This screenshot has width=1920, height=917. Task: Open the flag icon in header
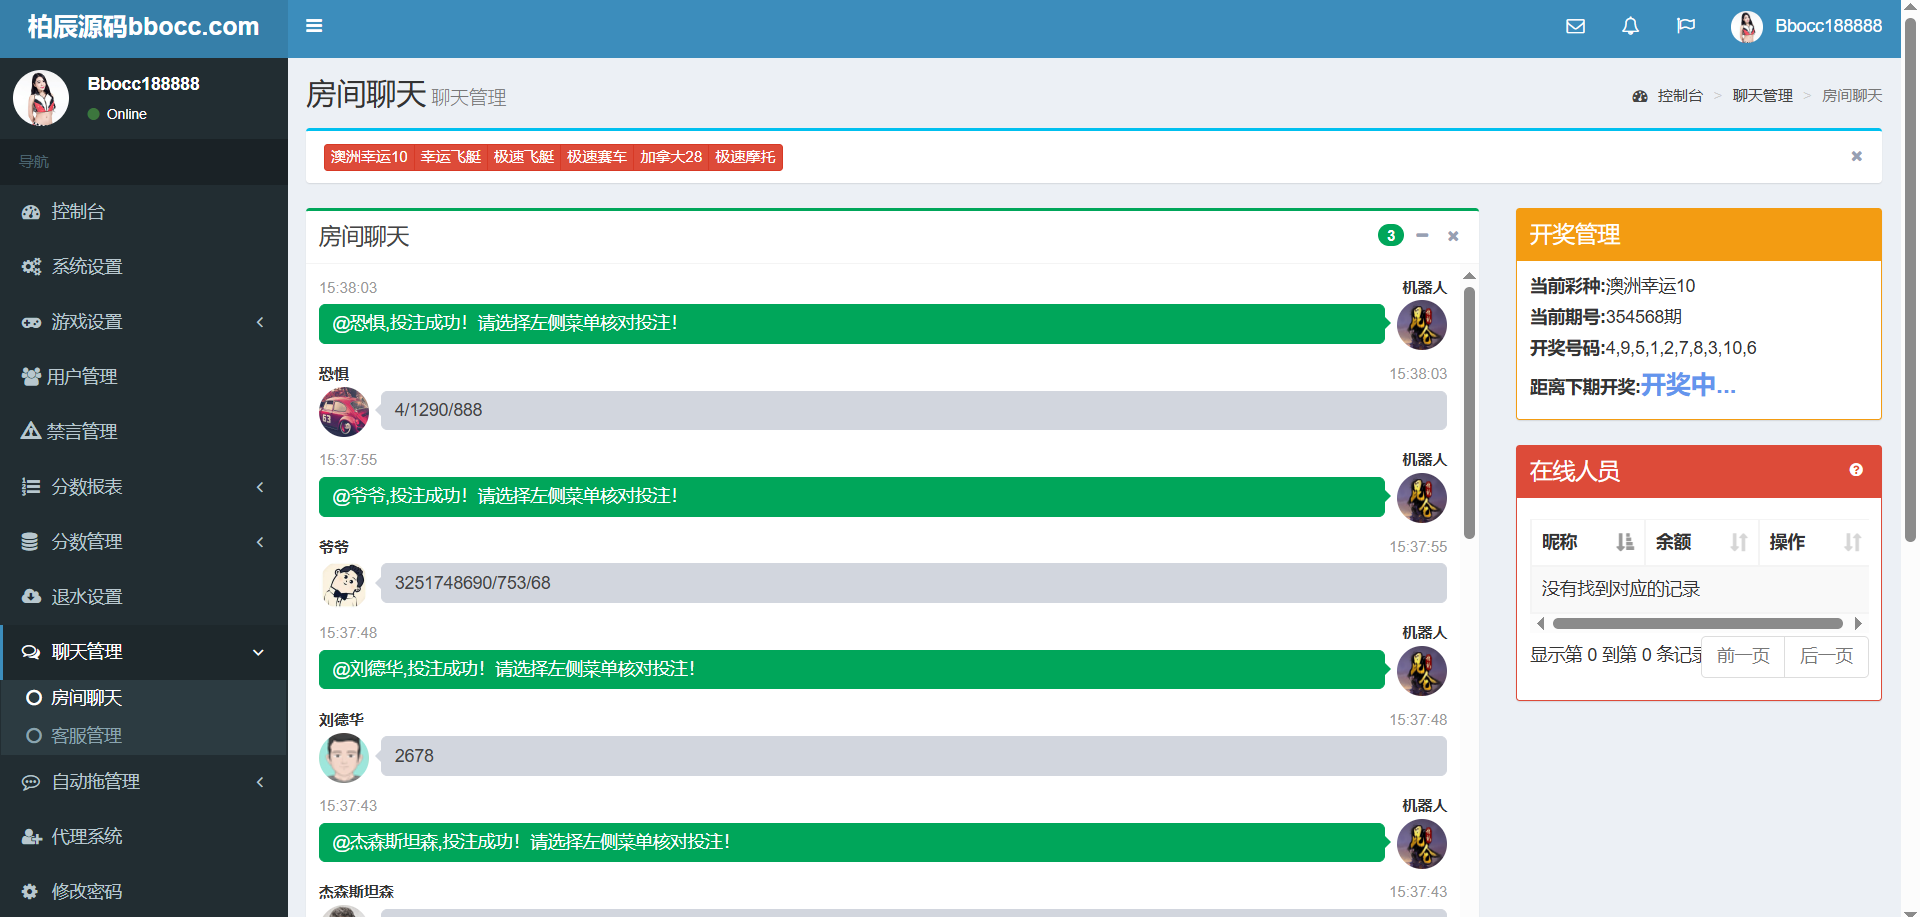click(x=1686, y=26)
